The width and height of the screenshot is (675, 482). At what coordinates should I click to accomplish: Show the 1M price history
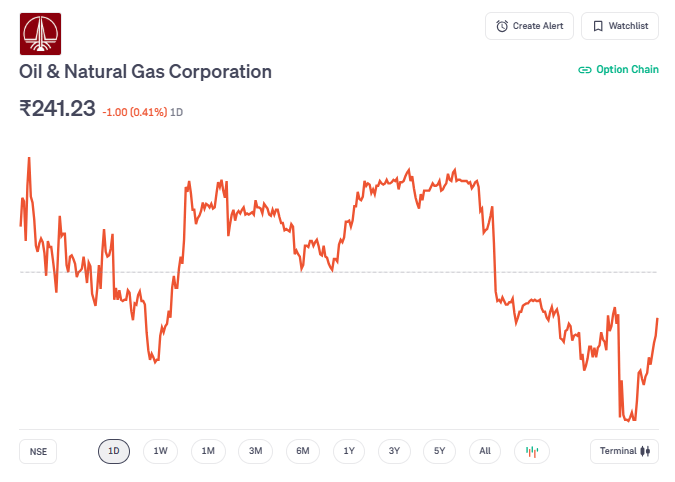[208, 451]
